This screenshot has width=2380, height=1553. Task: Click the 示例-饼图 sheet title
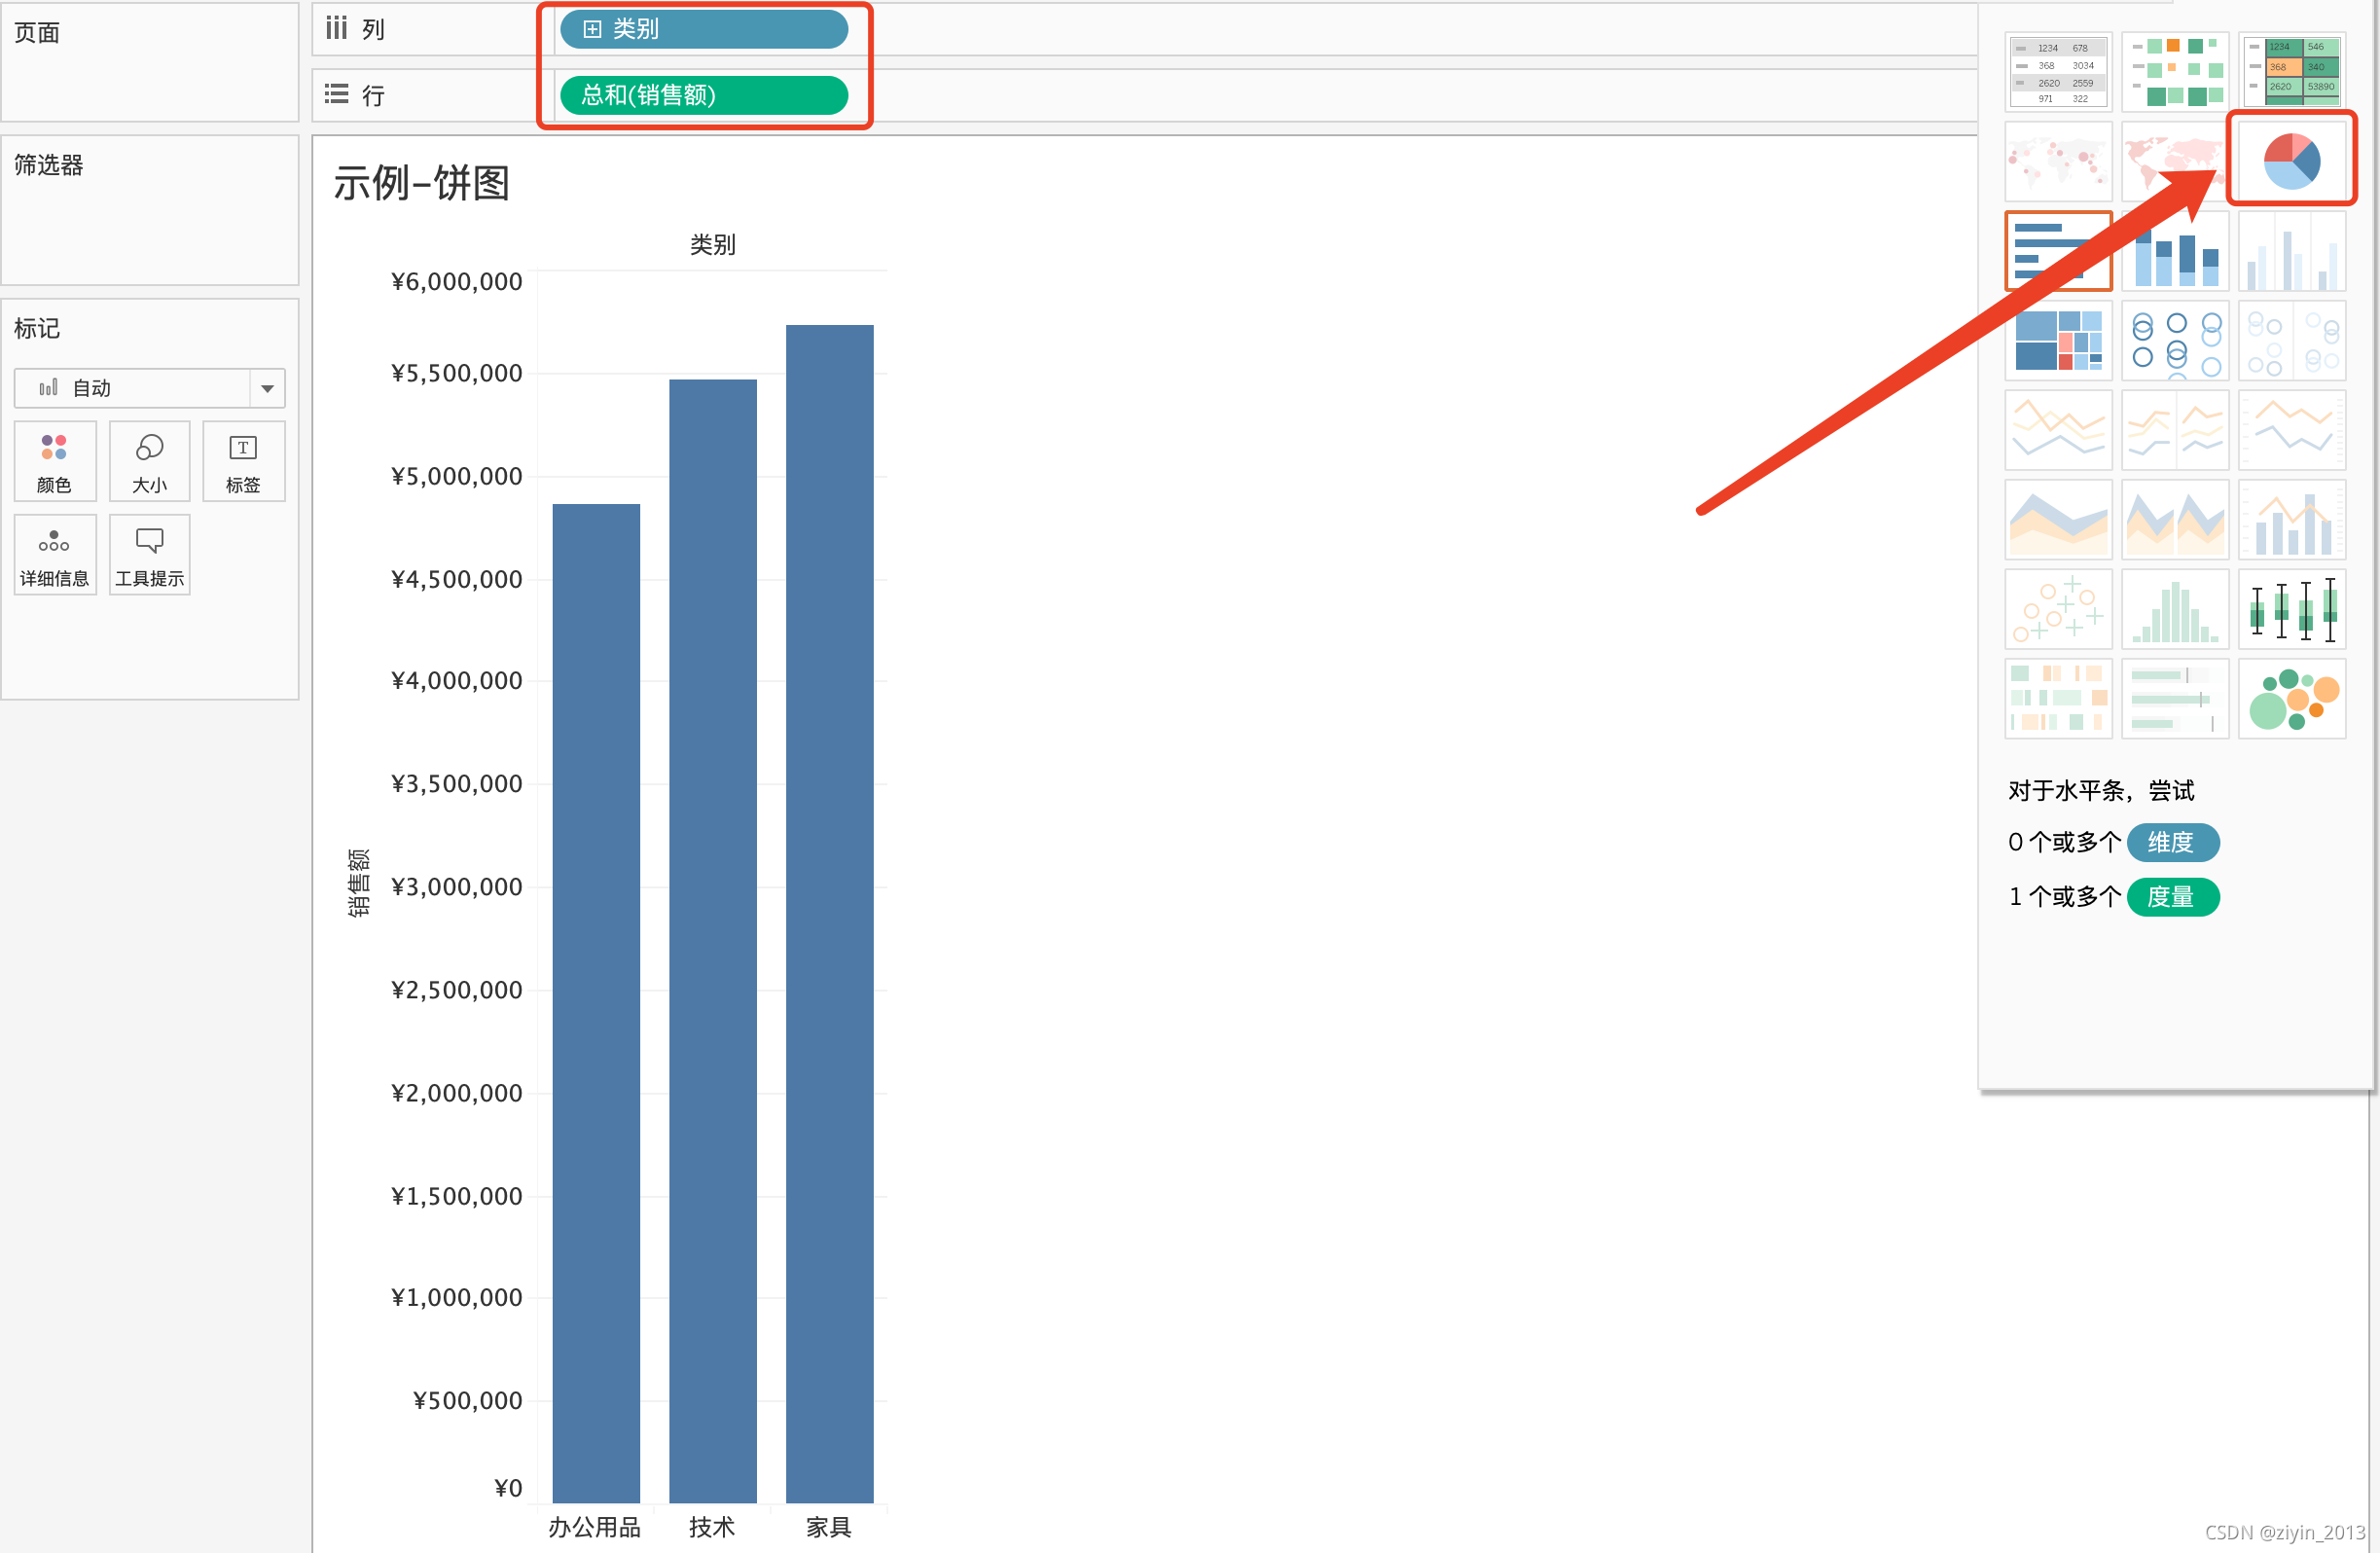tap(421, 183)
